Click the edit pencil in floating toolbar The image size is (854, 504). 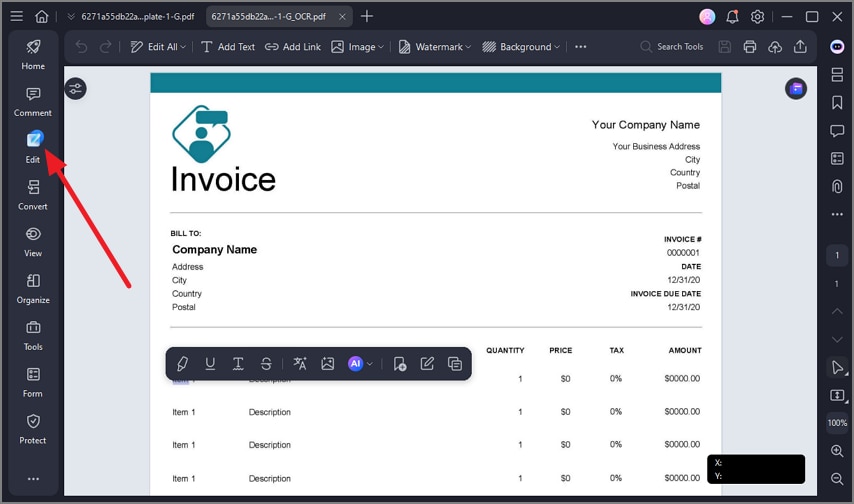pyautogui.click(x=428, y=363)
